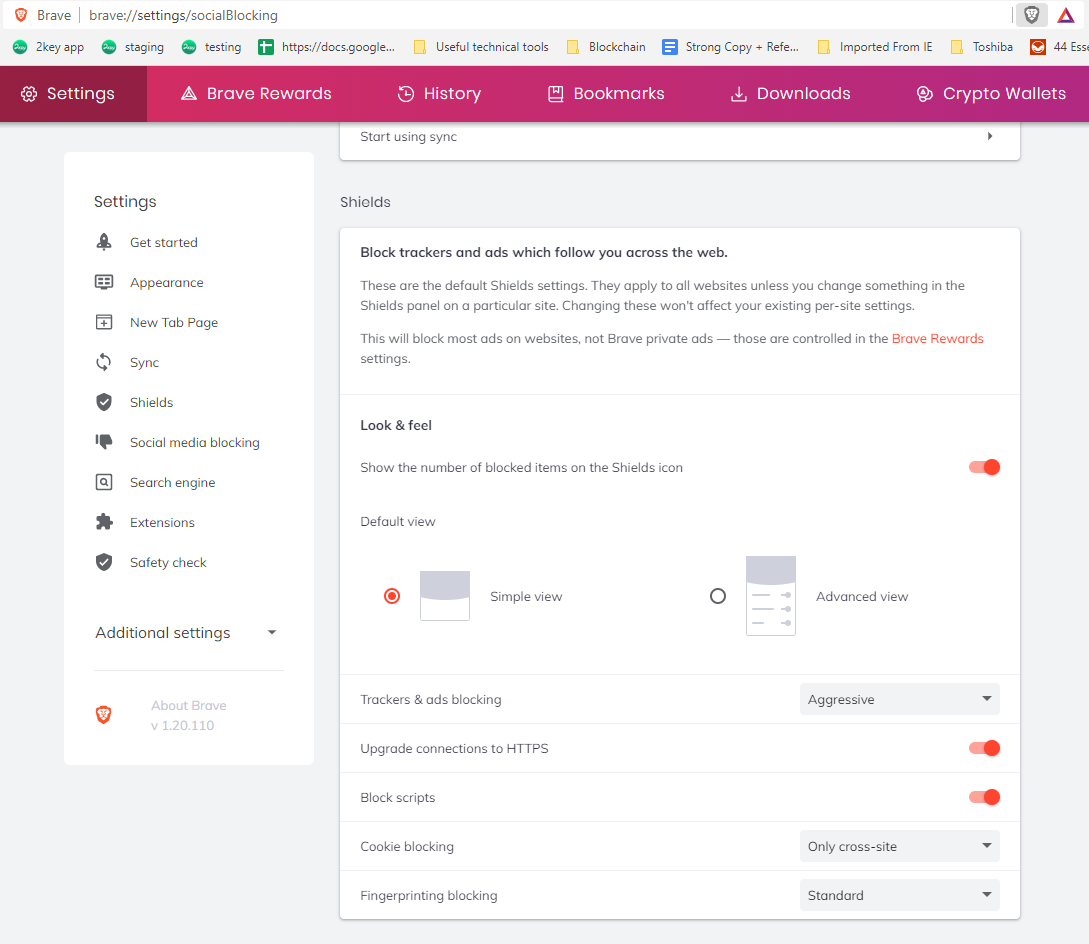
Task: Open Cookie blocking Only cross-site dropdown
Action: [899, 846]
